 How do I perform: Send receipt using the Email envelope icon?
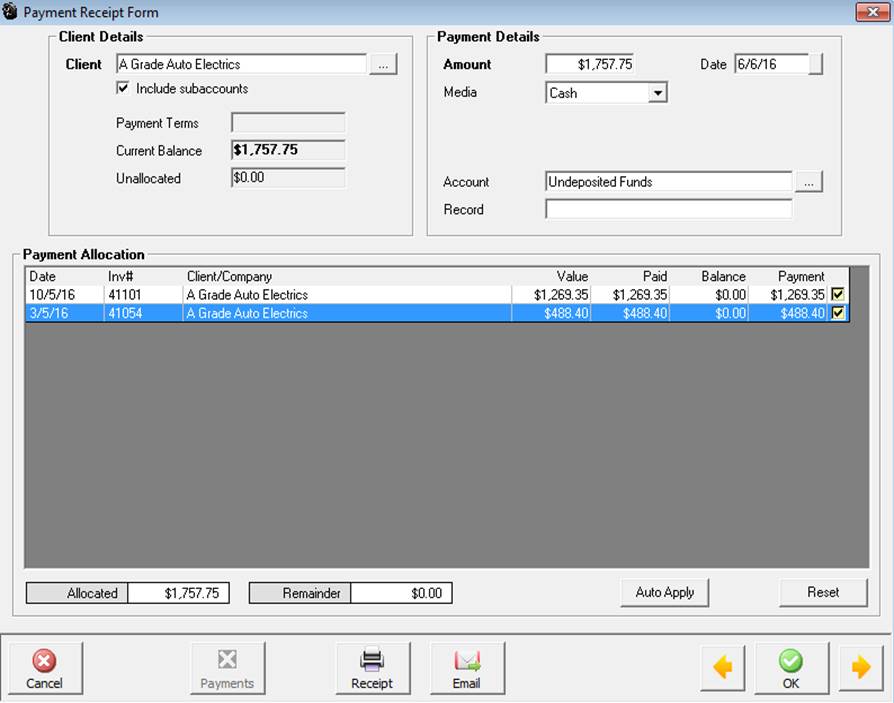click(467, 668)
